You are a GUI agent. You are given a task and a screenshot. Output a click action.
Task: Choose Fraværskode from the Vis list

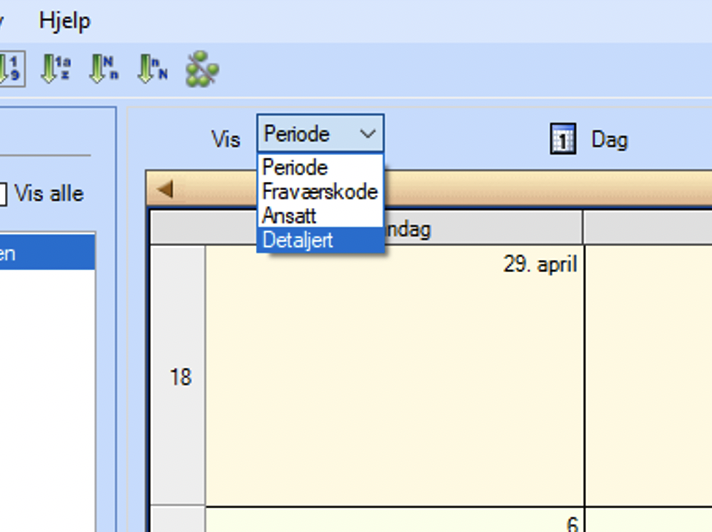[320, 191]
